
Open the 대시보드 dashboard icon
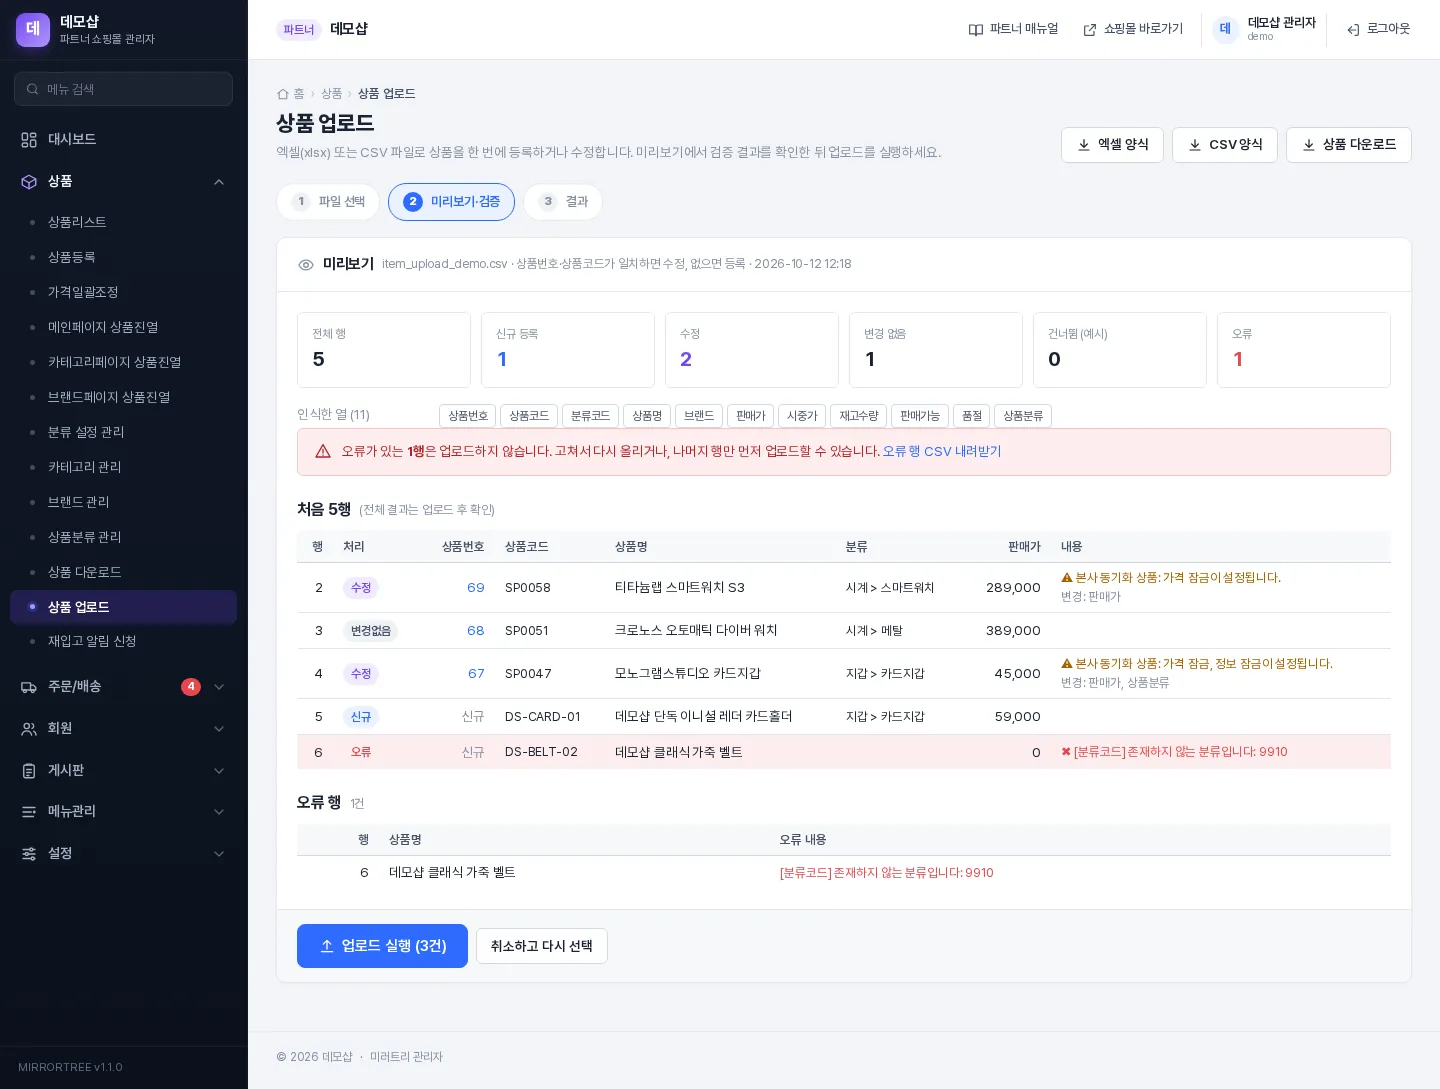pos(29,139)
